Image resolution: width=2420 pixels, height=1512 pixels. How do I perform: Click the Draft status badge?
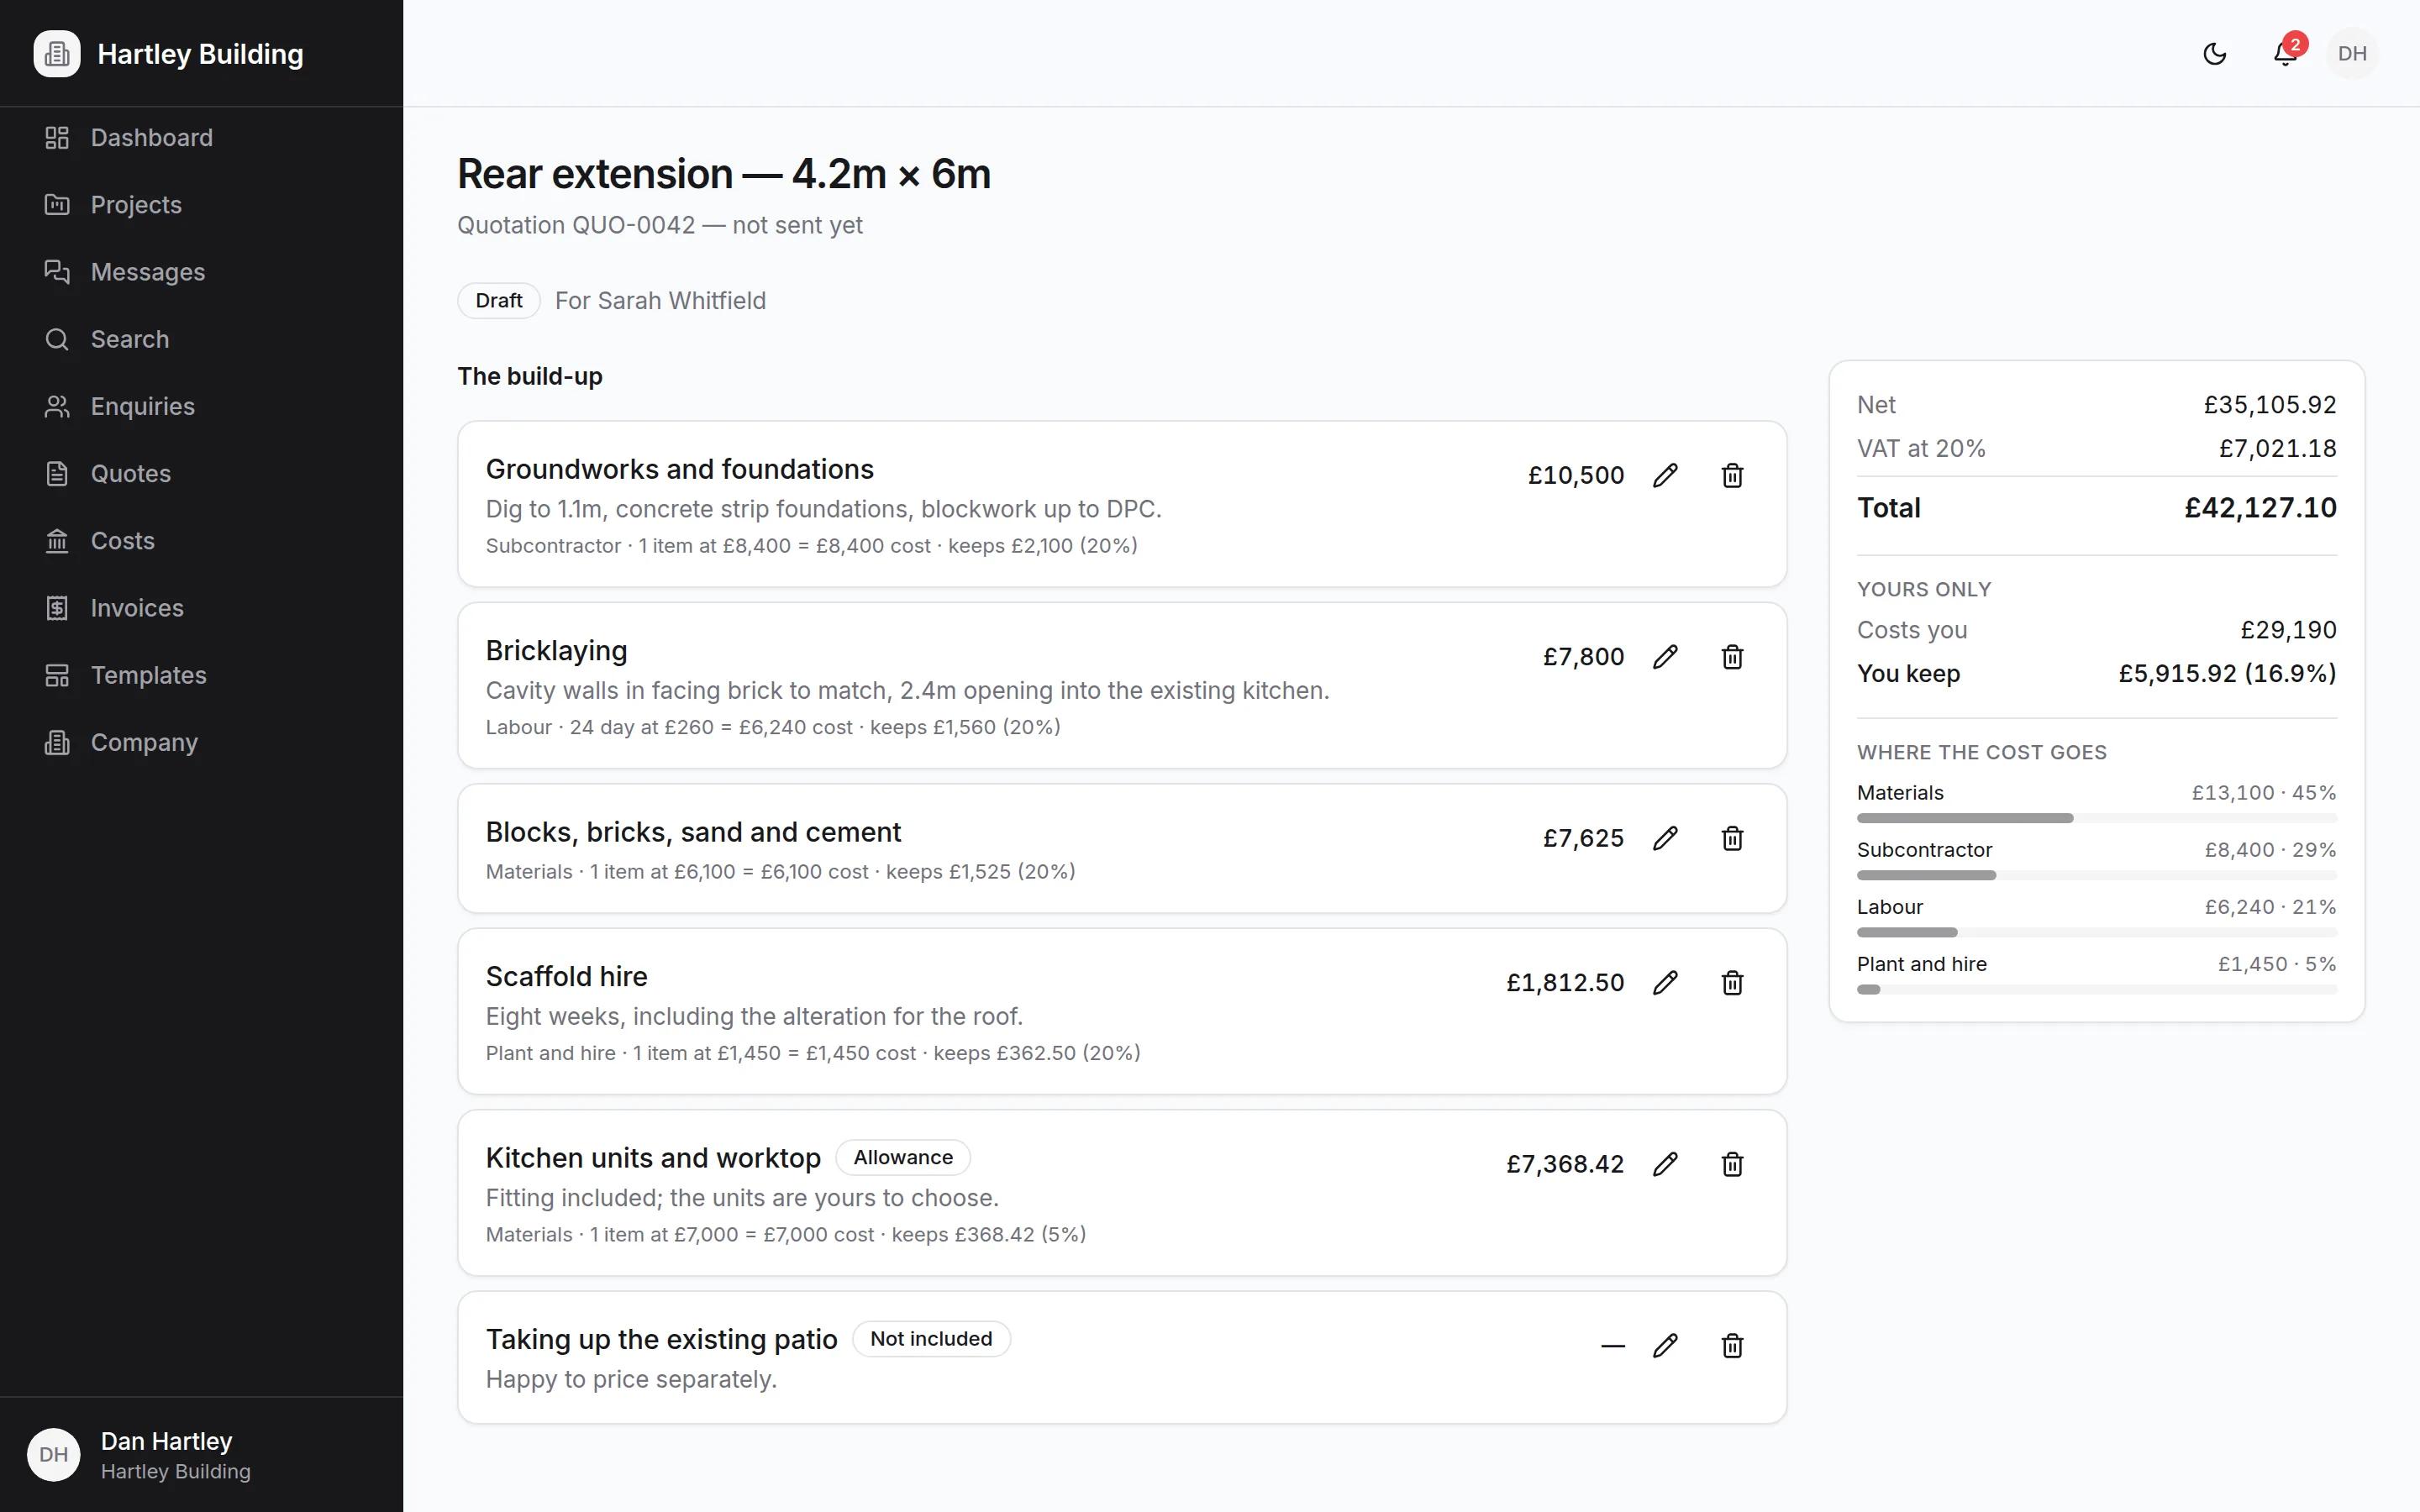(x=498, y=300)
